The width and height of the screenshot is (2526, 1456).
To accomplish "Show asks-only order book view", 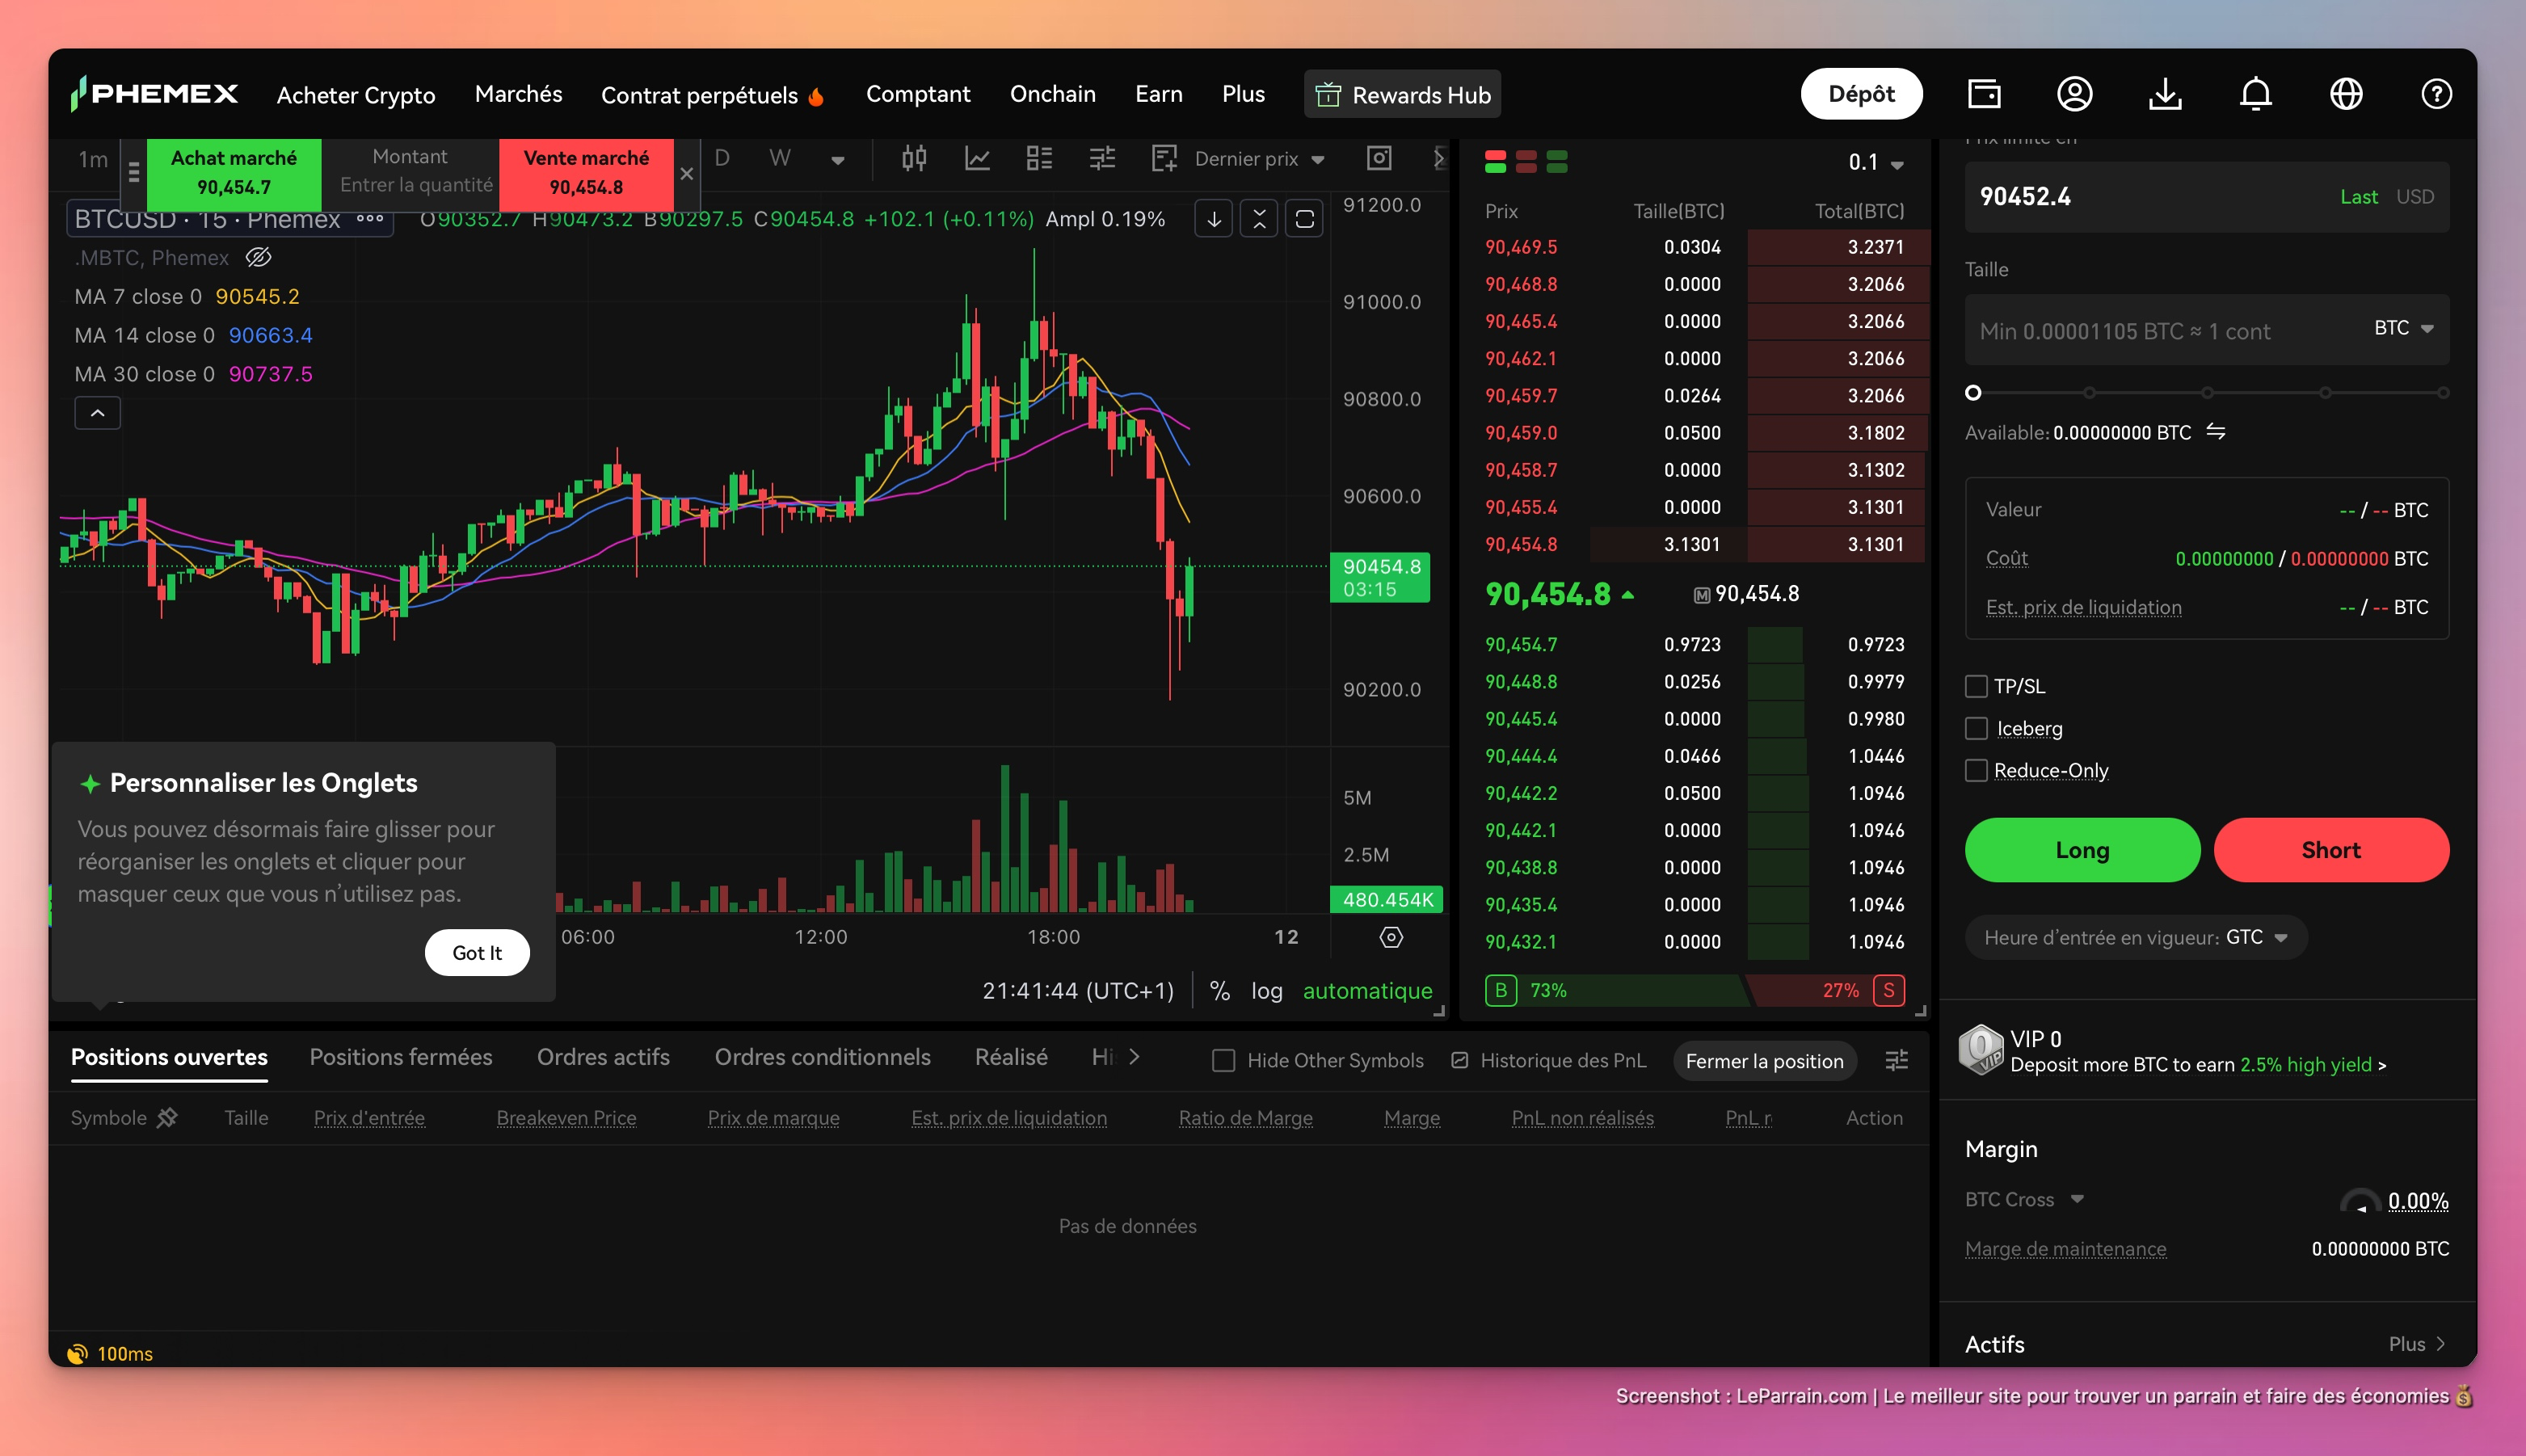I will point(1526,161).
